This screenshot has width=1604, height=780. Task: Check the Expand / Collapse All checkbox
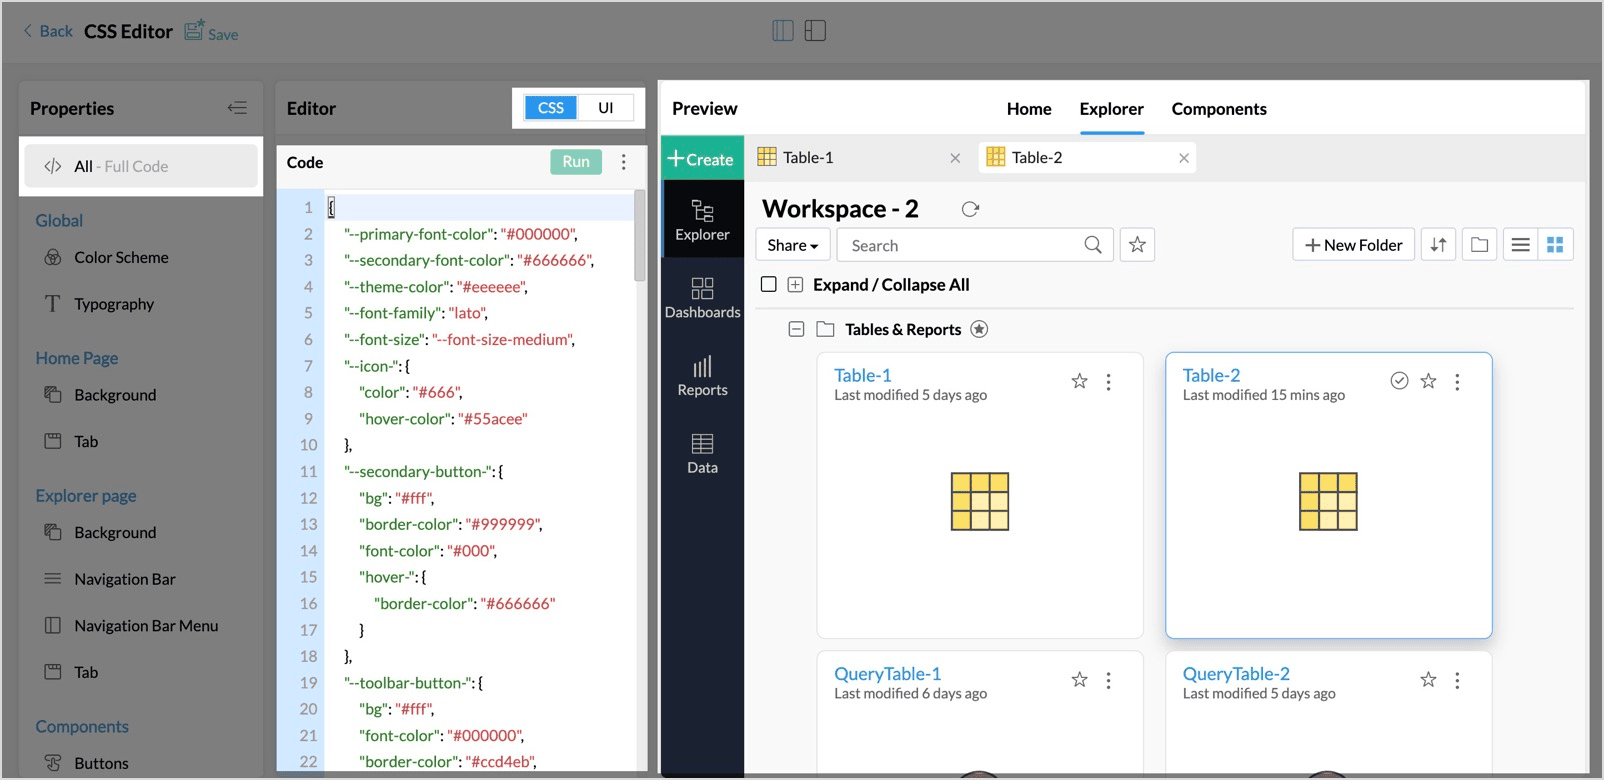point(768,284)
